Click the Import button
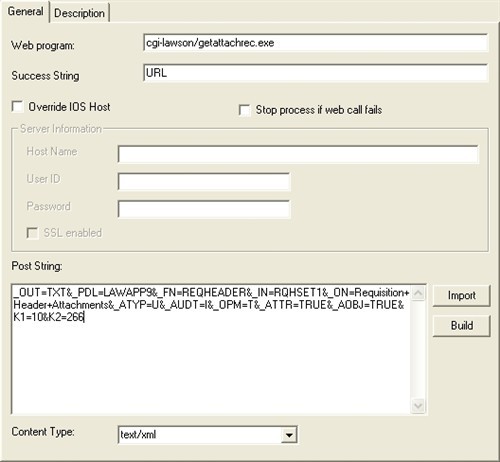500x462 pixels. 461,296
